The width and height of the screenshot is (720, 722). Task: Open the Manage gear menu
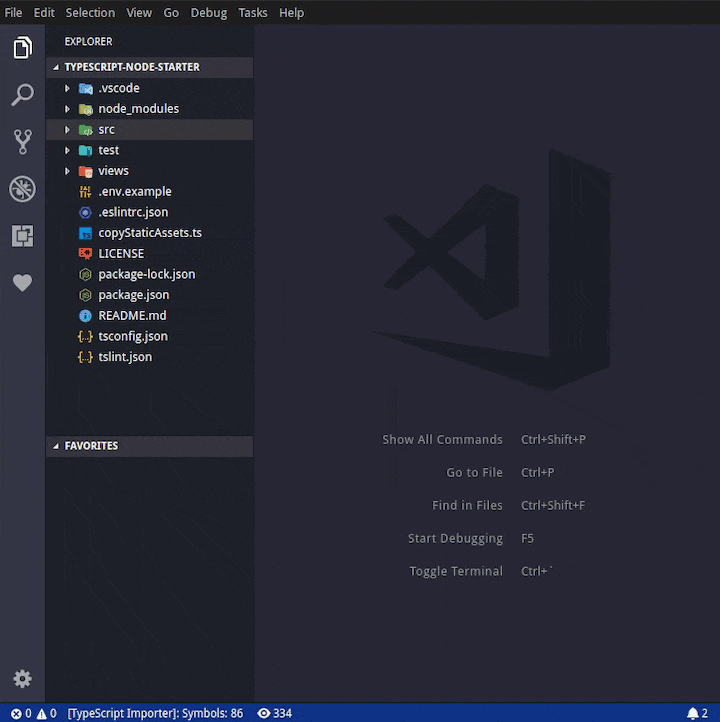point(23,679)
